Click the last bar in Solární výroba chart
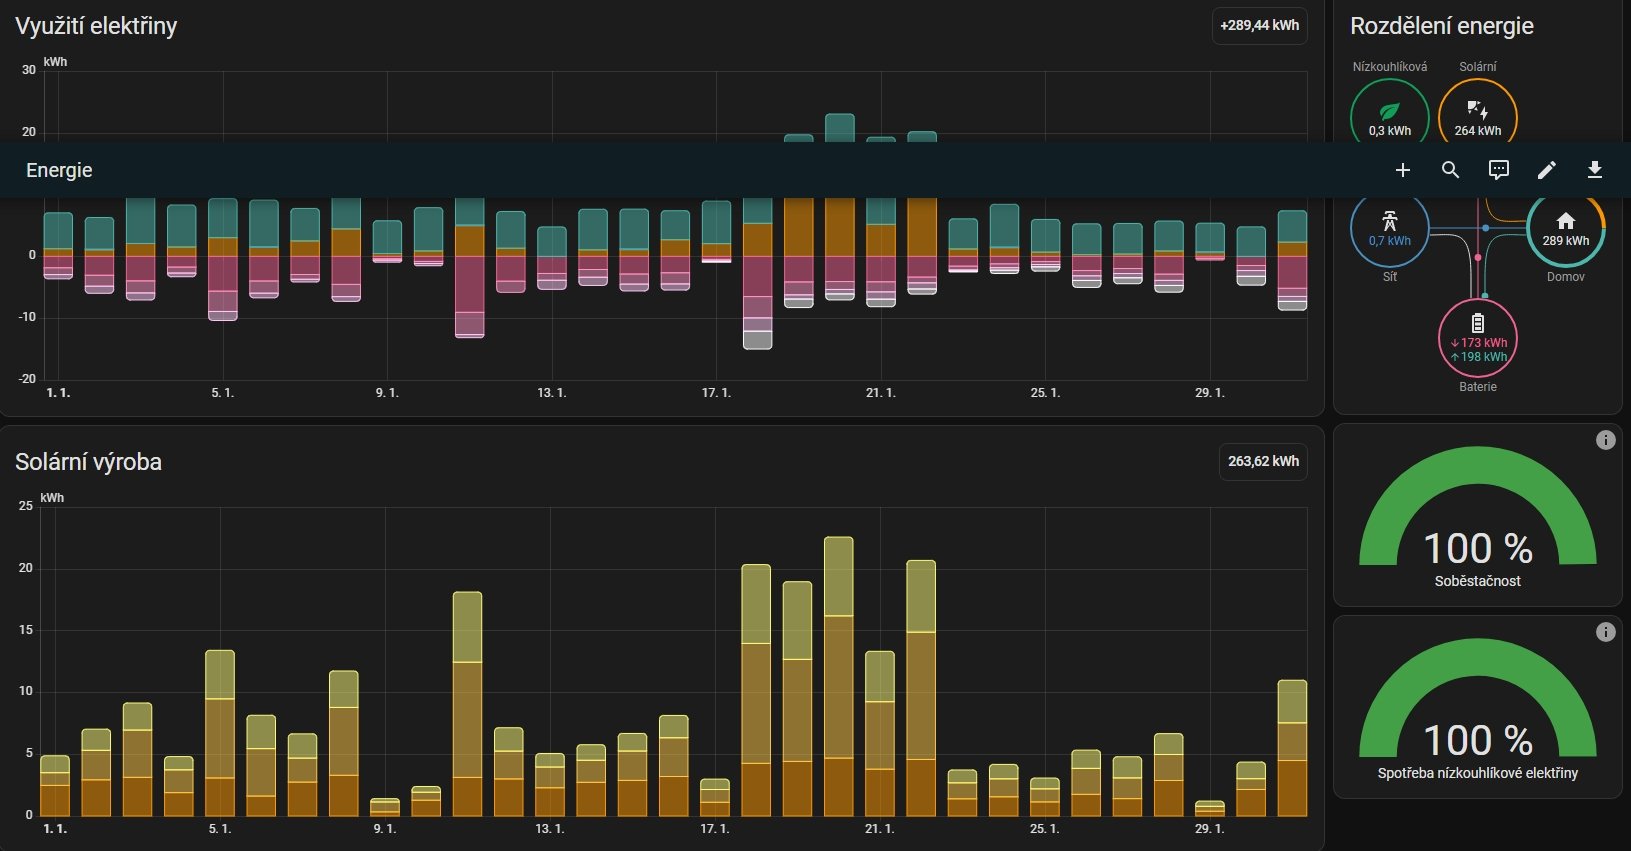The image size is (1631, 851). click(x=1292, y=748)
